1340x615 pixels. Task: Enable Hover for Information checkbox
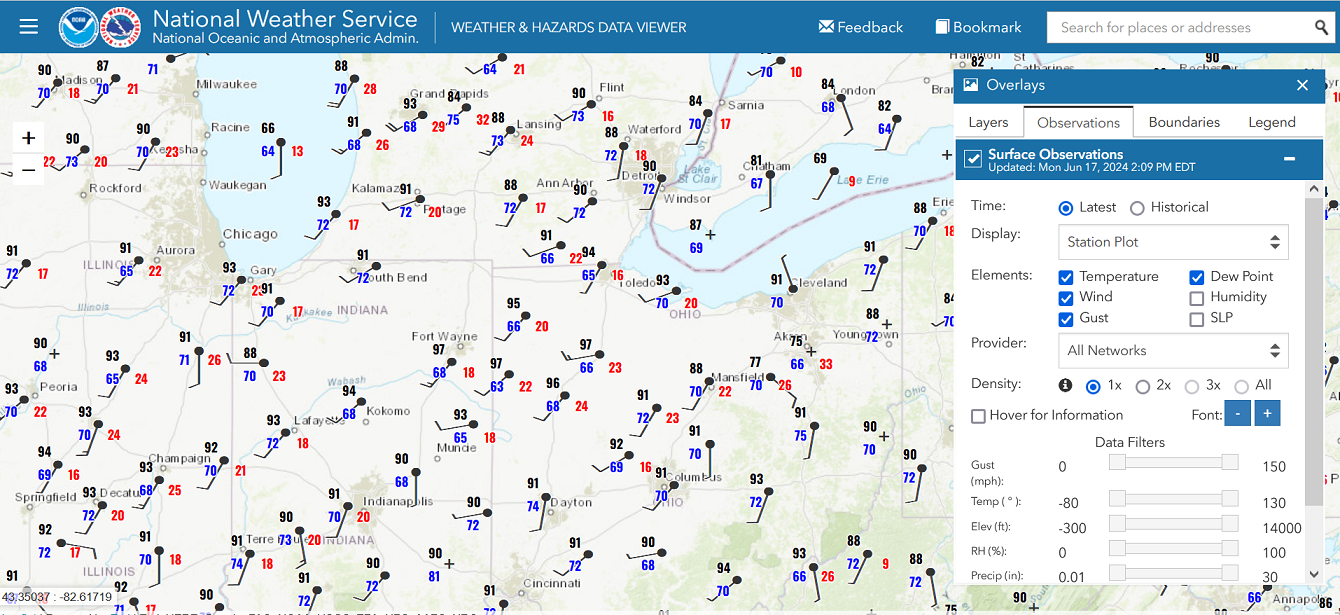(x=979, y=416)
